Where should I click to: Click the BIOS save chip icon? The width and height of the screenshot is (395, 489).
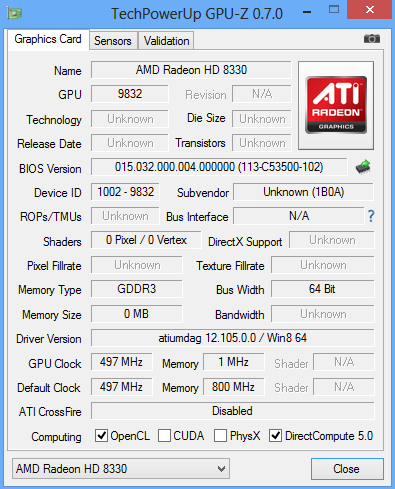pyautogui.click(x=363, y=166)
